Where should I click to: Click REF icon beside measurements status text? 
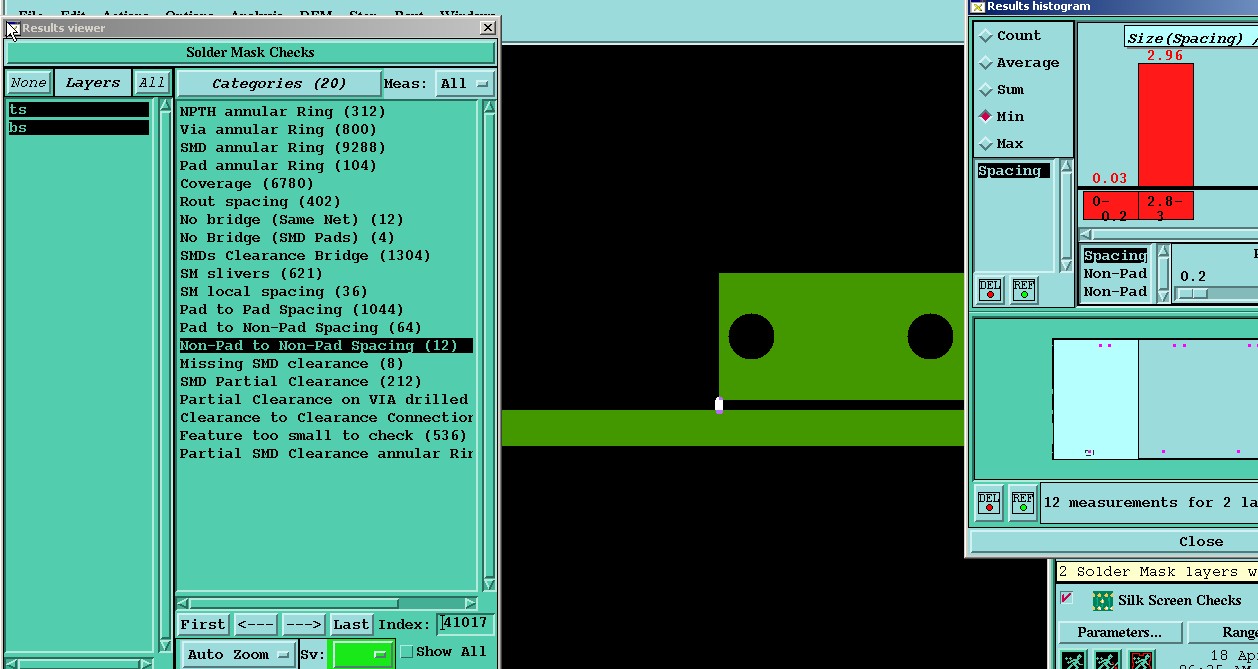tap(1022, 502)
